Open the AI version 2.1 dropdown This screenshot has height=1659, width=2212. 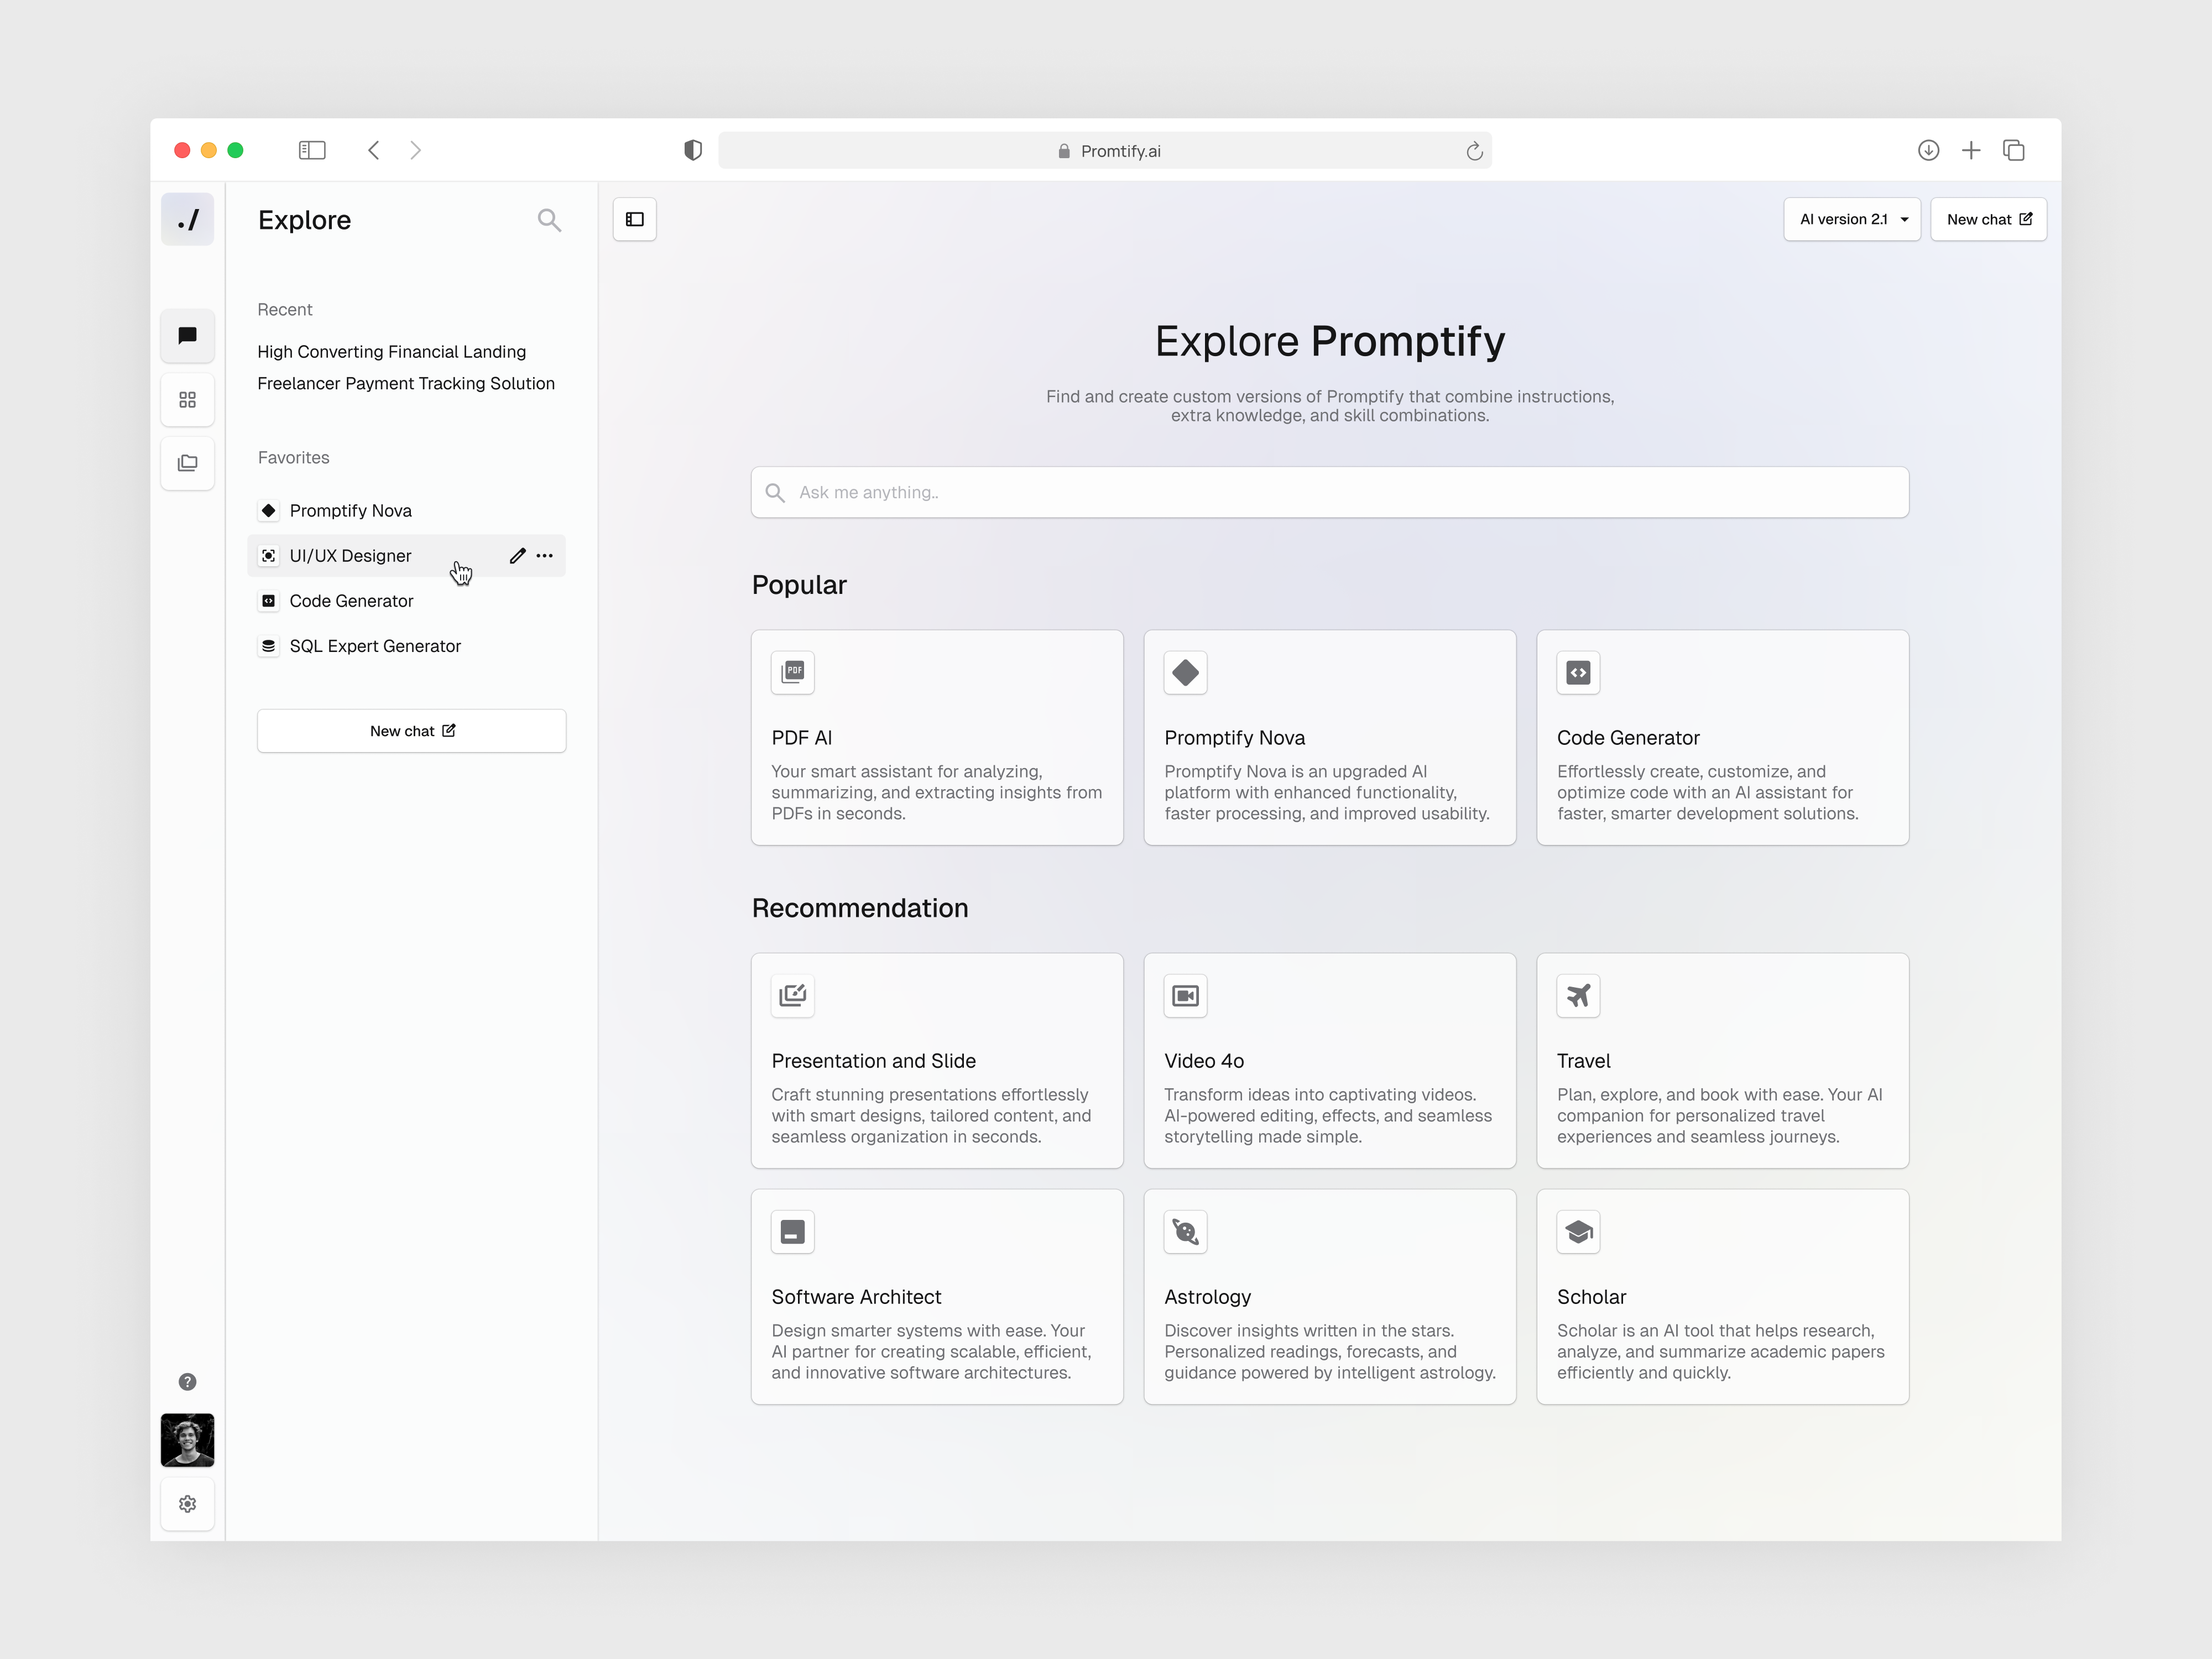click(1851, 219)
